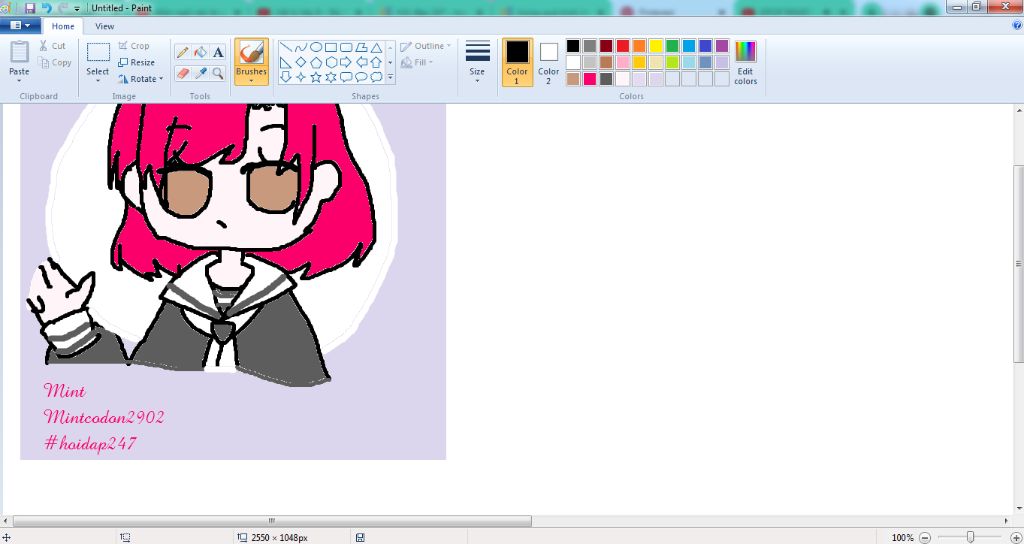Viewport: 1024px width, 544px height.
Task: Open the Edit colors dialog
Action: (745, 62)
